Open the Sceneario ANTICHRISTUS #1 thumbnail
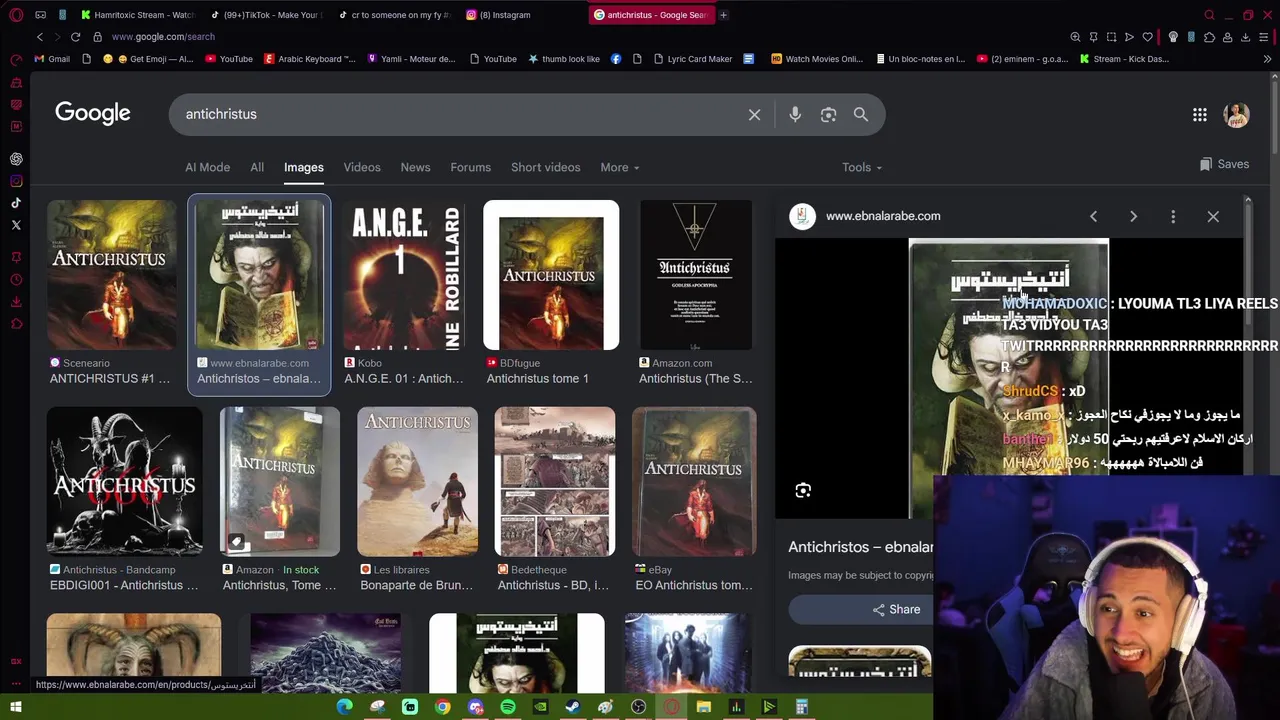 pyautogui.click(x=111, y=275)
